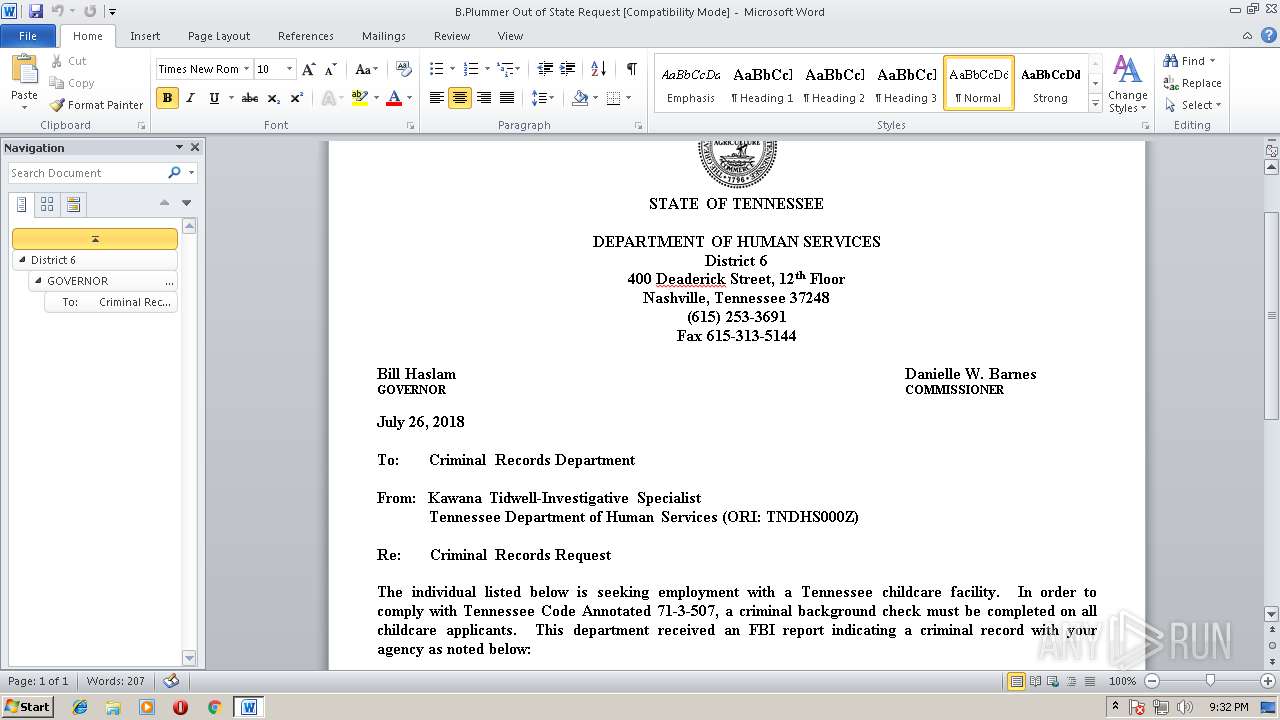
Task: Close the Navigation pane
Action: pos(195,147)
